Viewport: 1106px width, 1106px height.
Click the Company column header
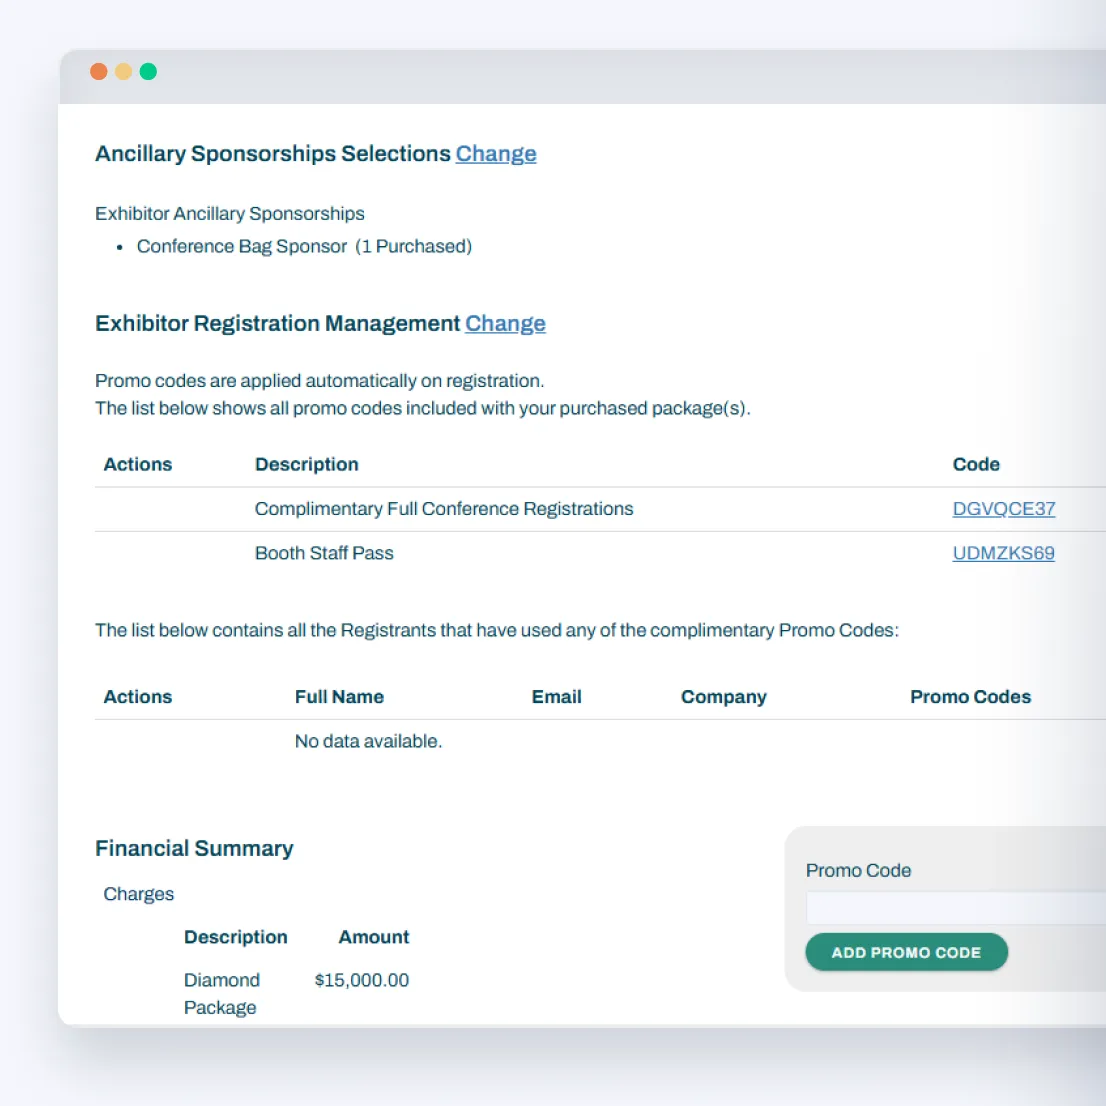point(724,696)
